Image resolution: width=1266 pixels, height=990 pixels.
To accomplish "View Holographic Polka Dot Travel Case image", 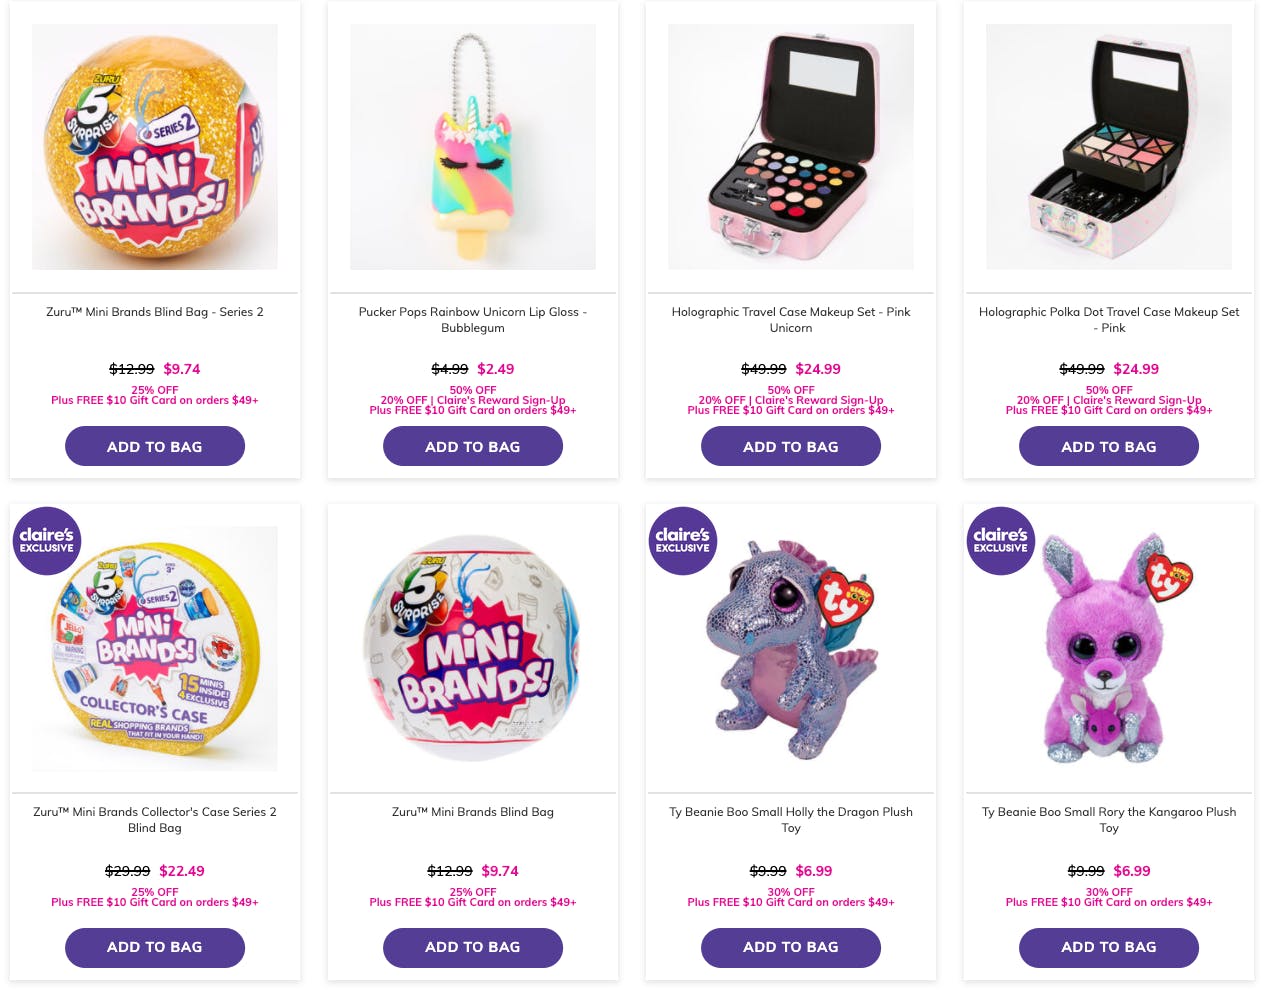I will pos(1109,147).
